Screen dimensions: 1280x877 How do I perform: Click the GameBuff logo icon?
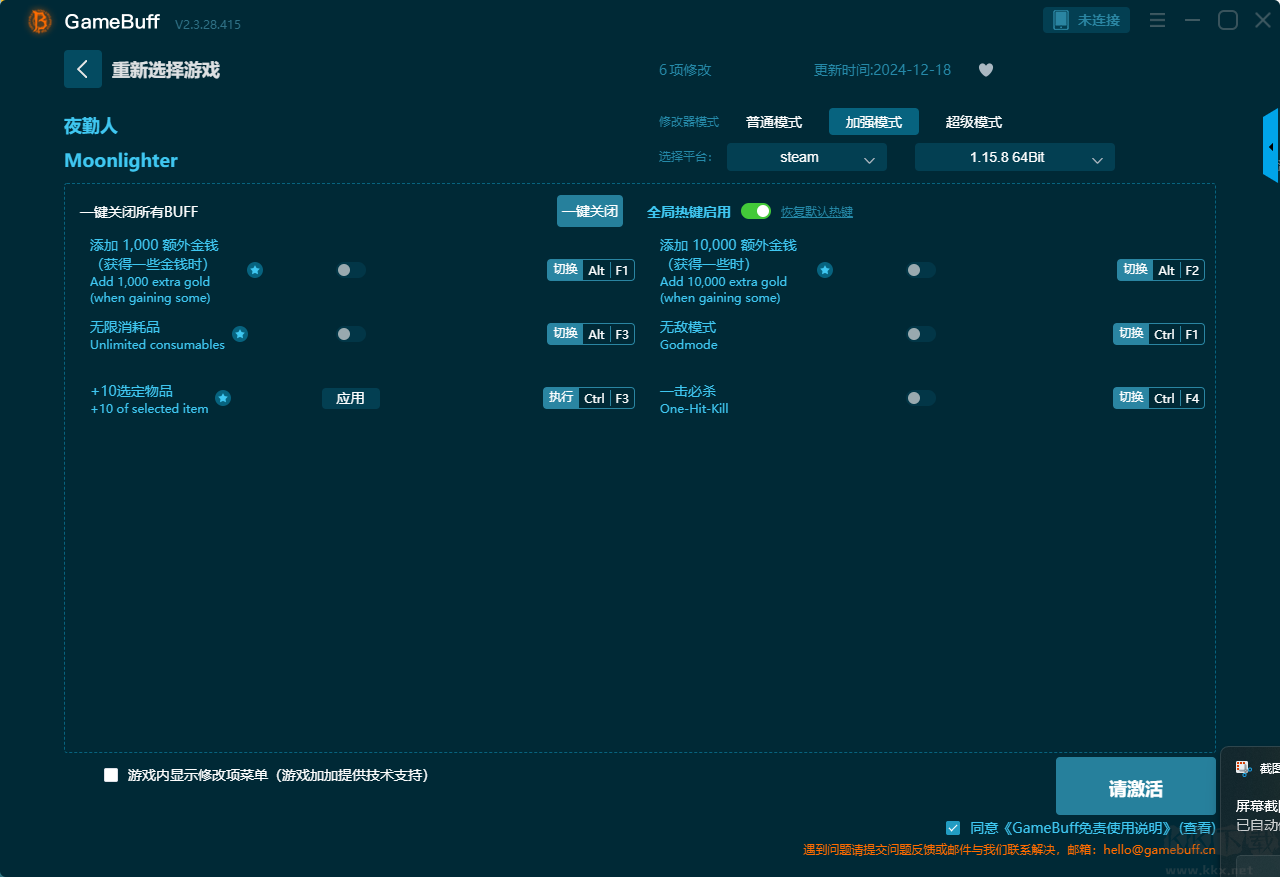coord(40,21)
